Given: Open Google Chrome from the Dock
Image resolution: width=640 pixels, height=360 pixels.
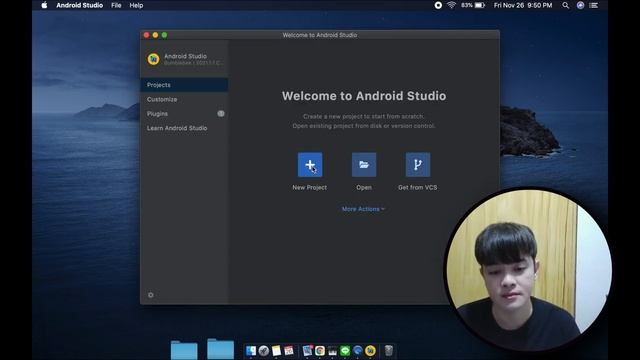Looking at the screenshot, I should tap(320, 351).
